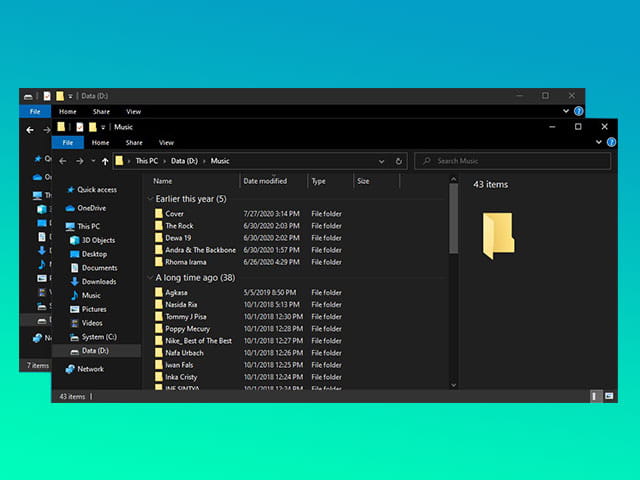
Task: Open the File menu in Music window
Action: pos(68,143)
